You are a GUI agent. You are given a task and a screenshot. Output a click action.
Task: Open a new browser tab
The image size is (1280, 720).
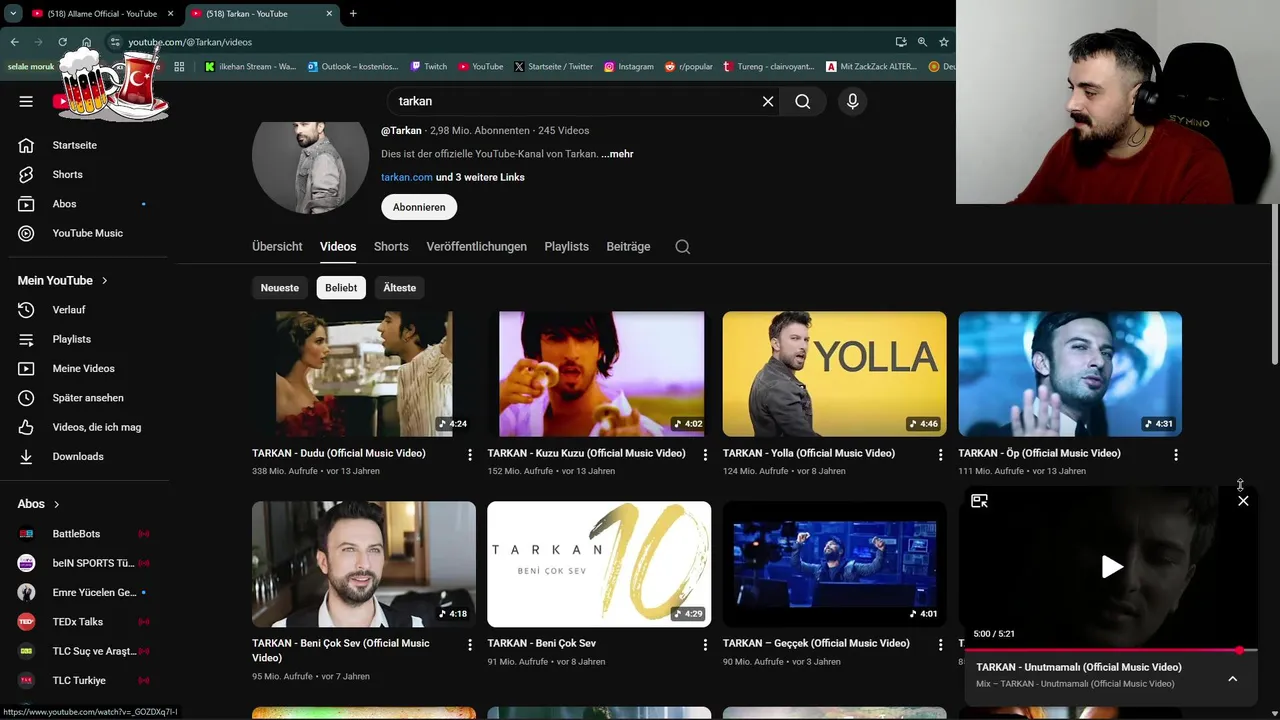353,14
